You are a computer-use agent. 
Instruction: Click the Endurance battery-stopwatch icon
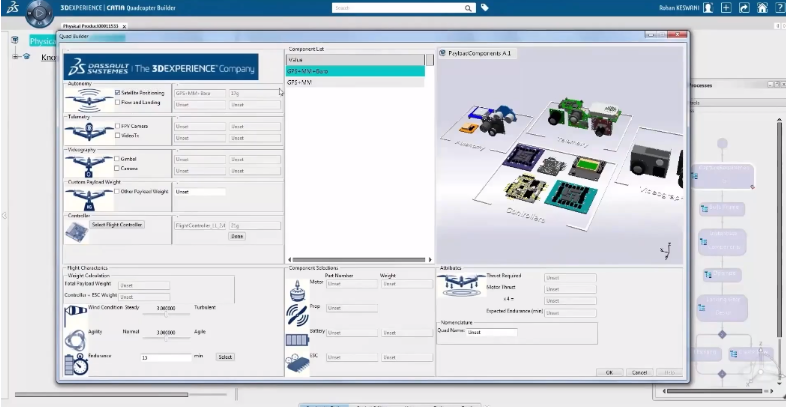coord(76,364)
